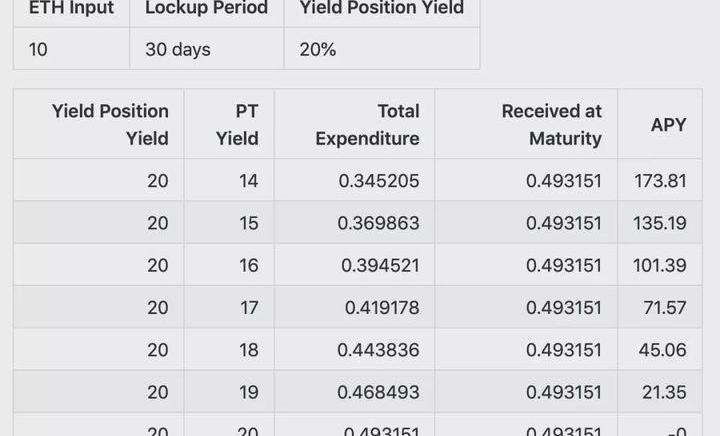
Task: Click the total expenditure 0.345205 cell
Action: [x=378, y=181]
